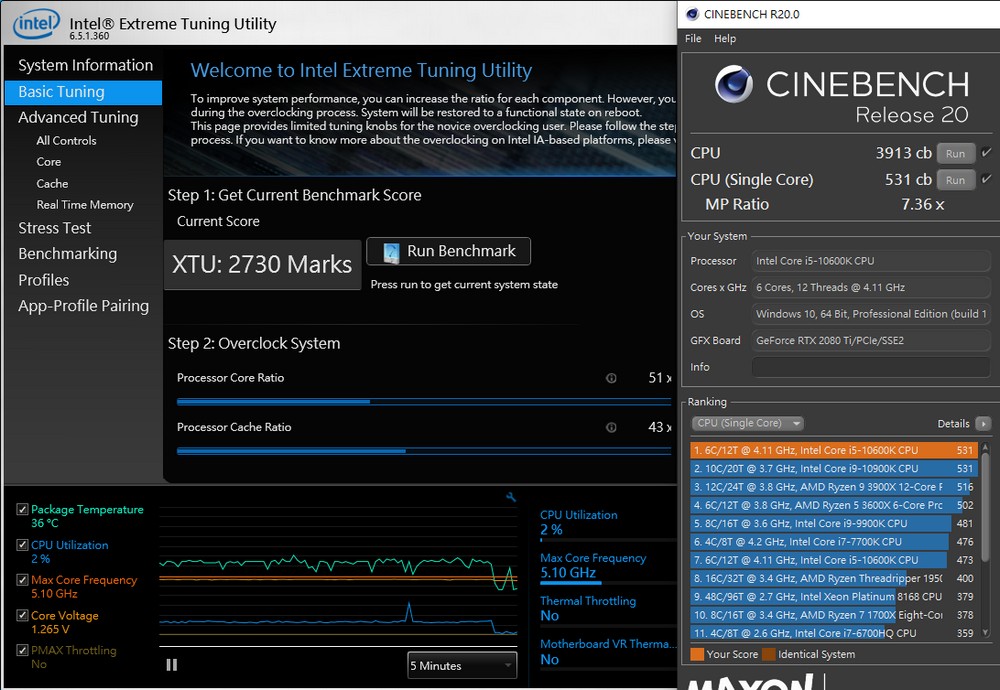
Task: Open App-Profile Pairing section
Action: pyautogui.click(x=84, y=306)
